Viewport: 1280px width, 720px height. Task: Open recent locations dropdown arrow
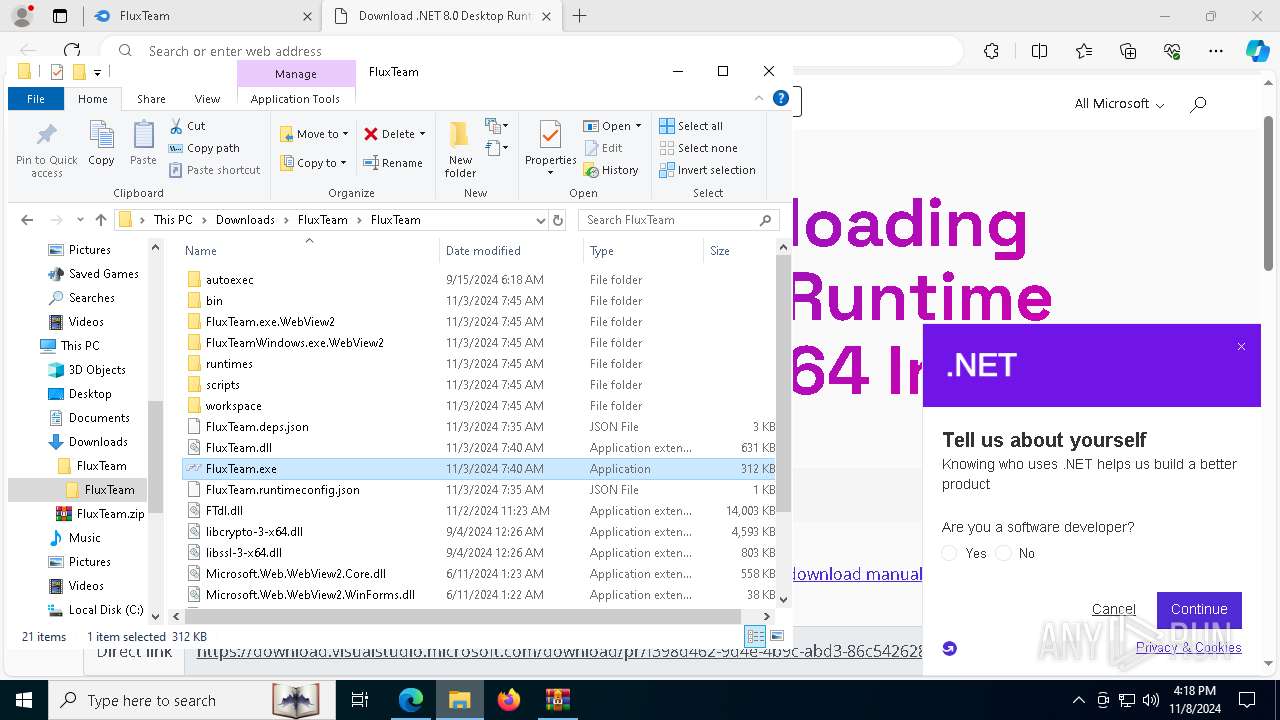(x=80, y=220)
